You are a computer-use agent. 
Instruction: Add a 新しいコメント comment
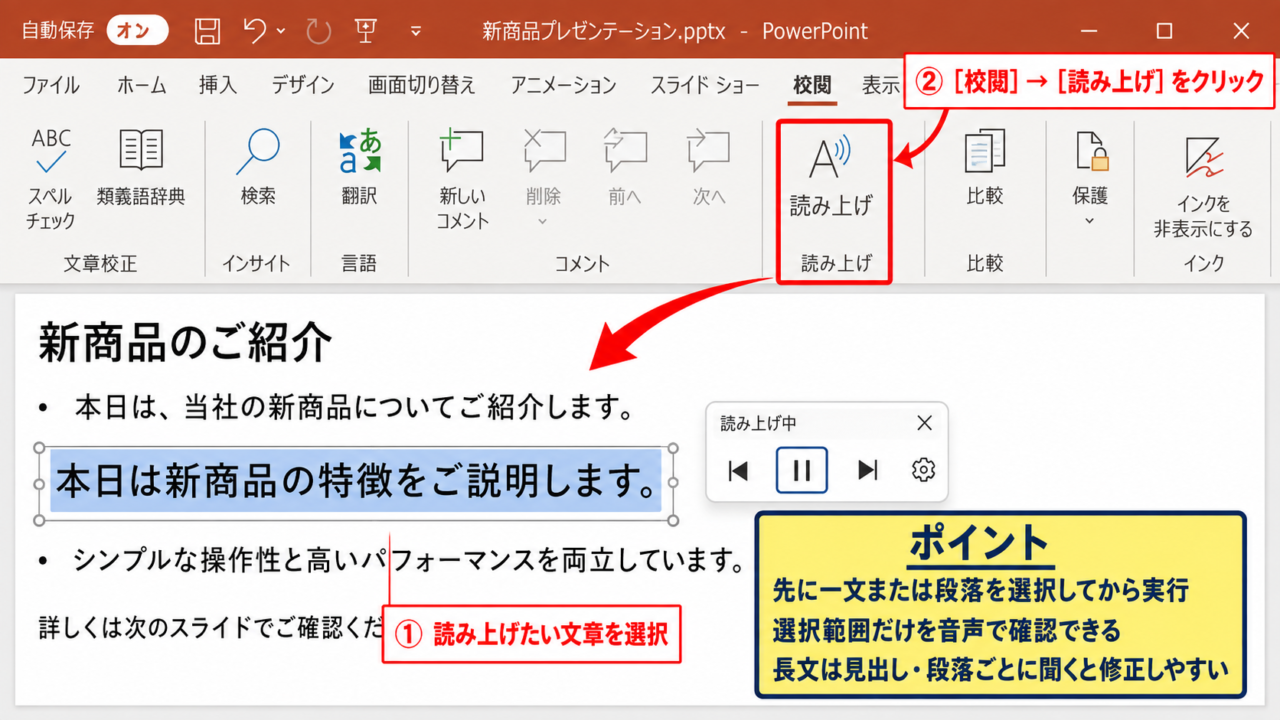point(462,178)
